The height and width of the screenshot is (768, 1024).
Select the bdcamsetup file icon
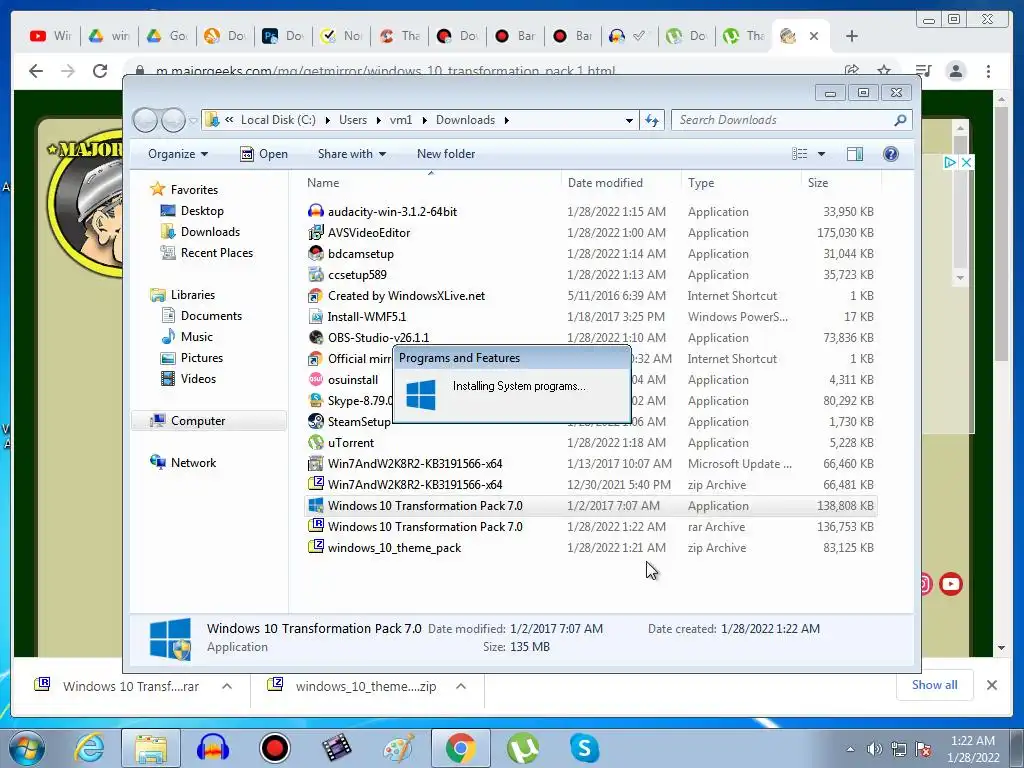[x=315, y=253]
